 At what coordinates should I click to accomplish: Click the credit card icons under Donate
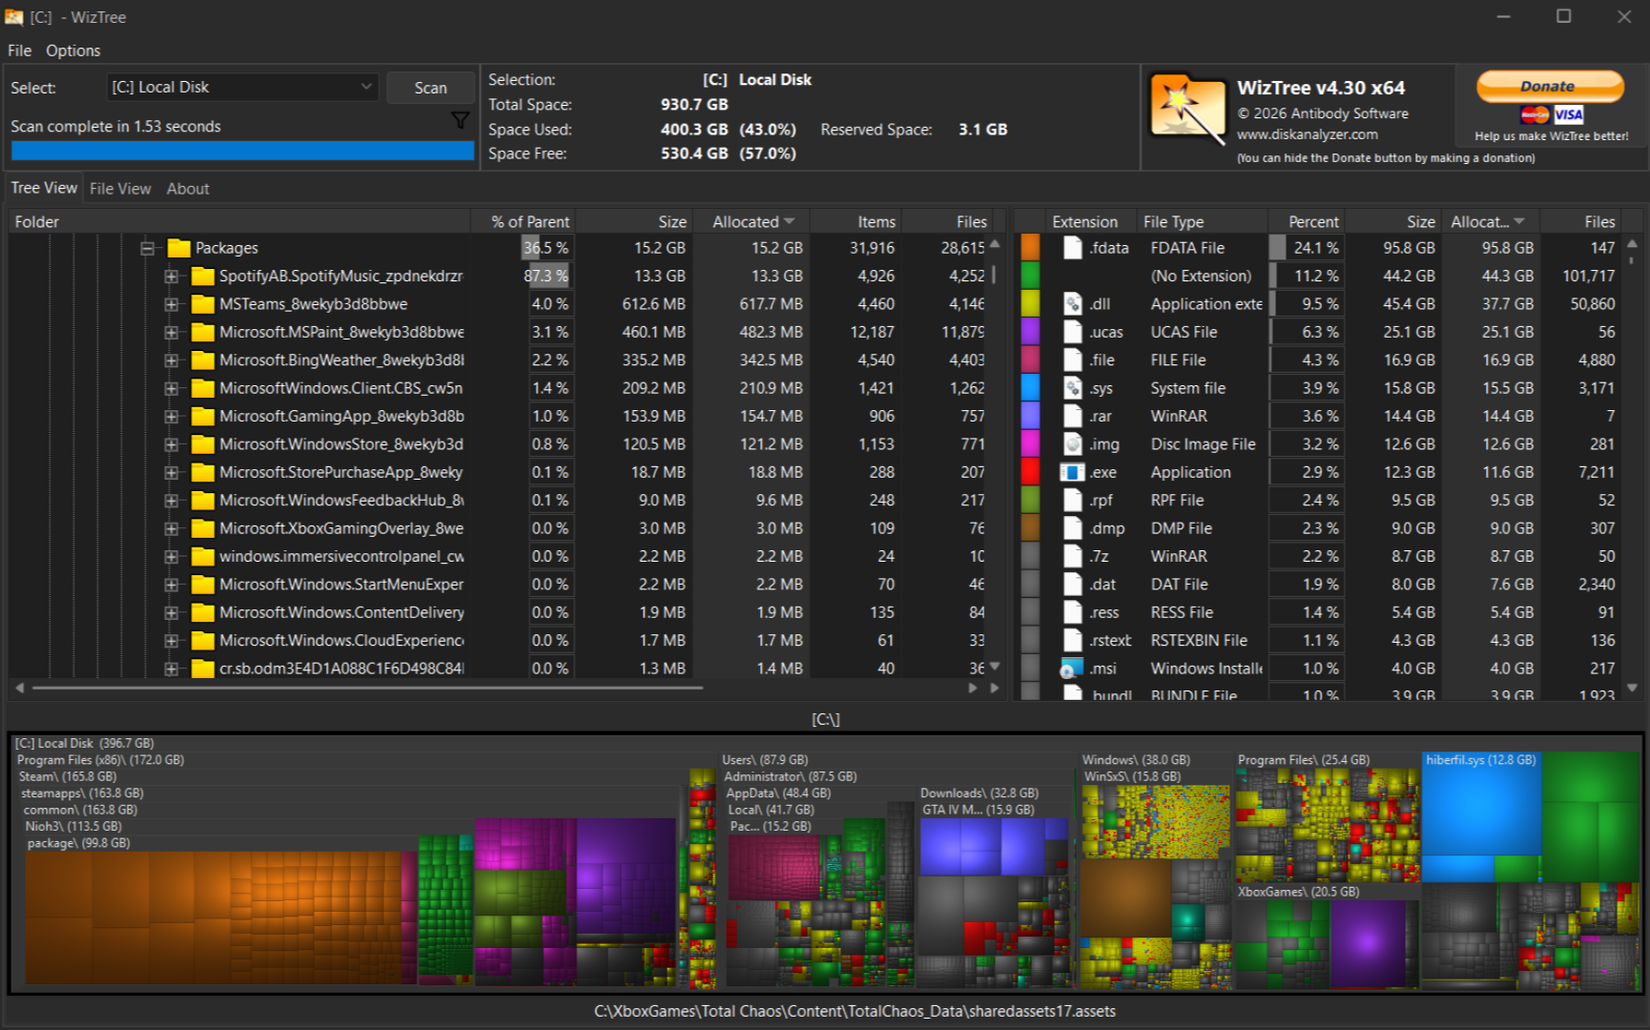1551,115
